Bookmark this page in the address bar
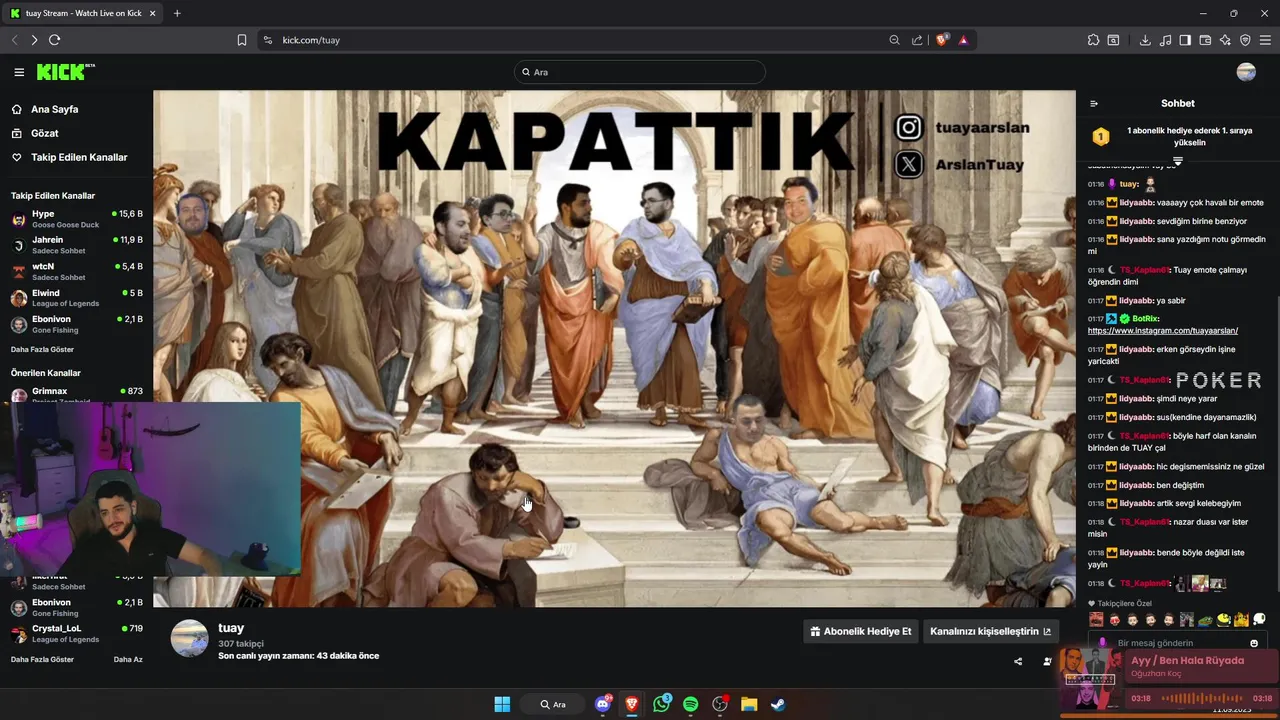Screen dimensions: 1280x720 coord(242,40)
